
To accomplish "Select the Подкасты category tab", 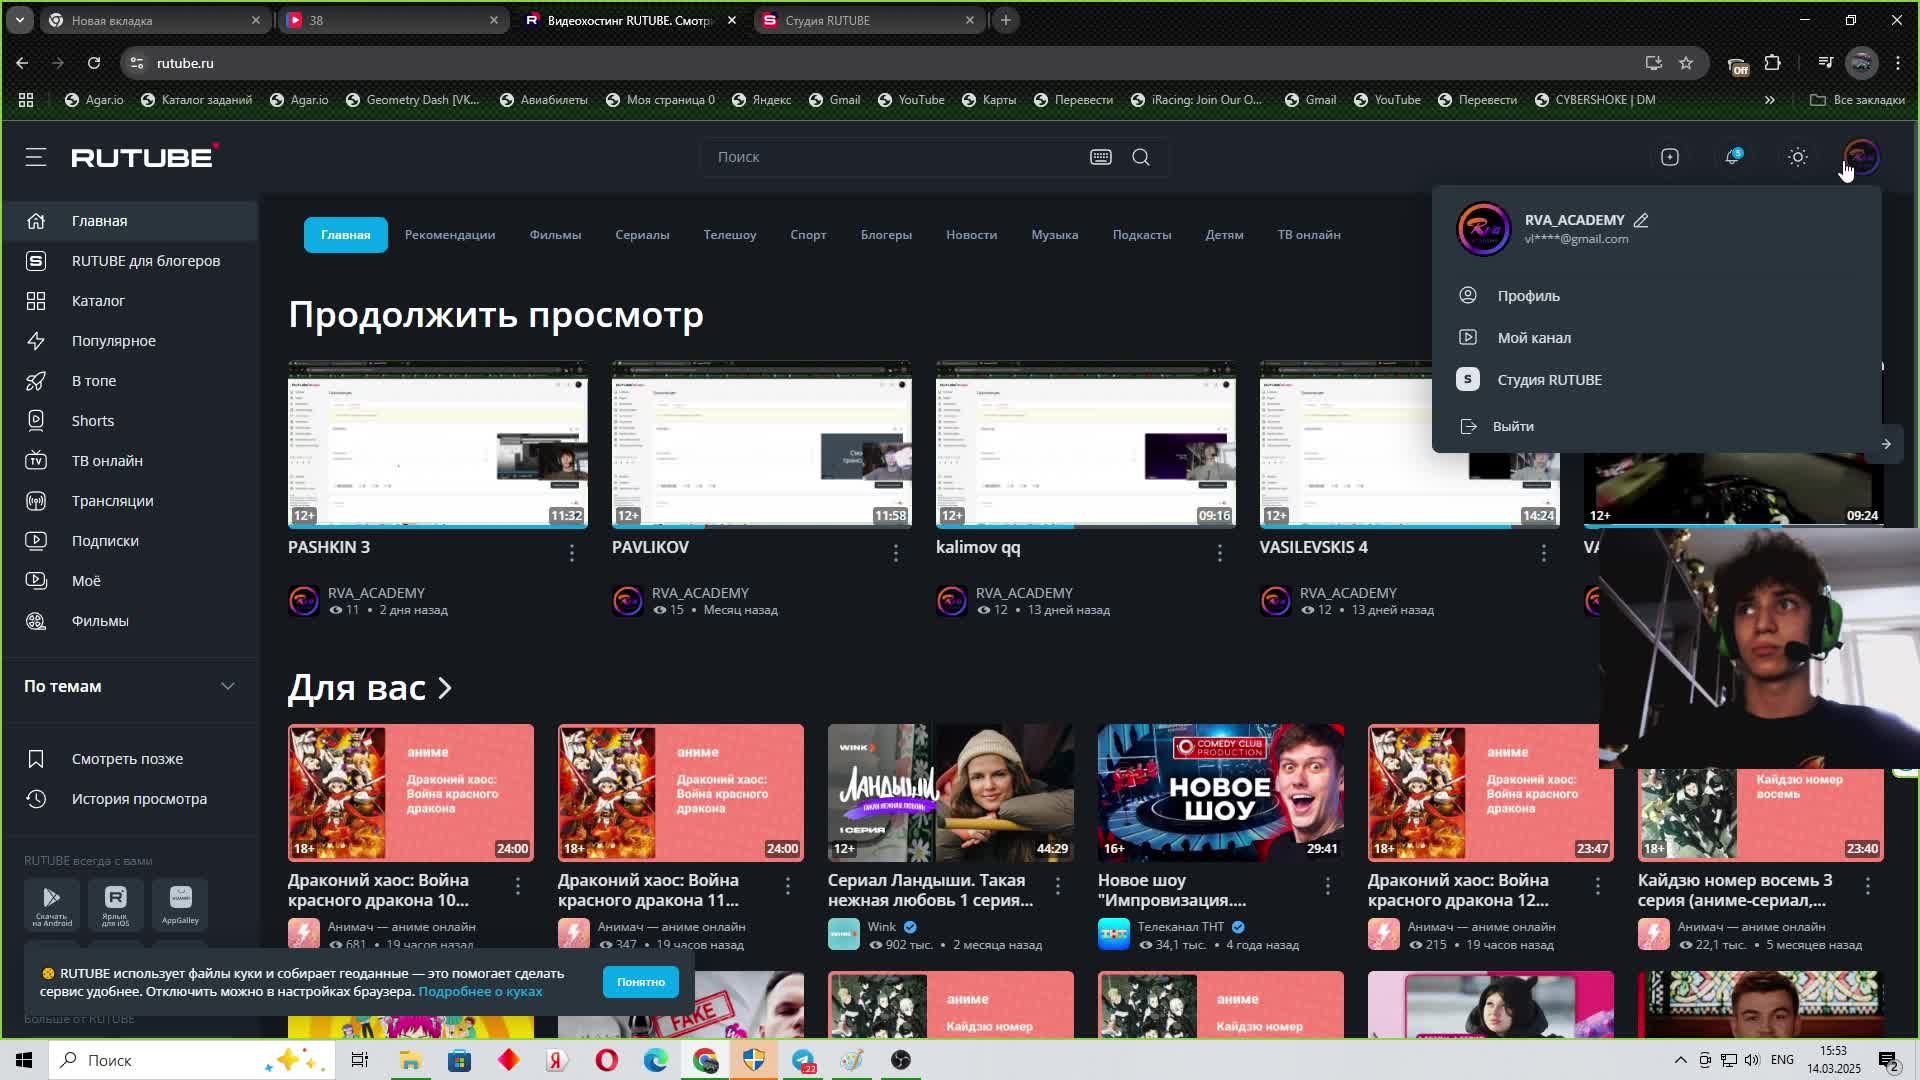I will [x=1142, y=235].
